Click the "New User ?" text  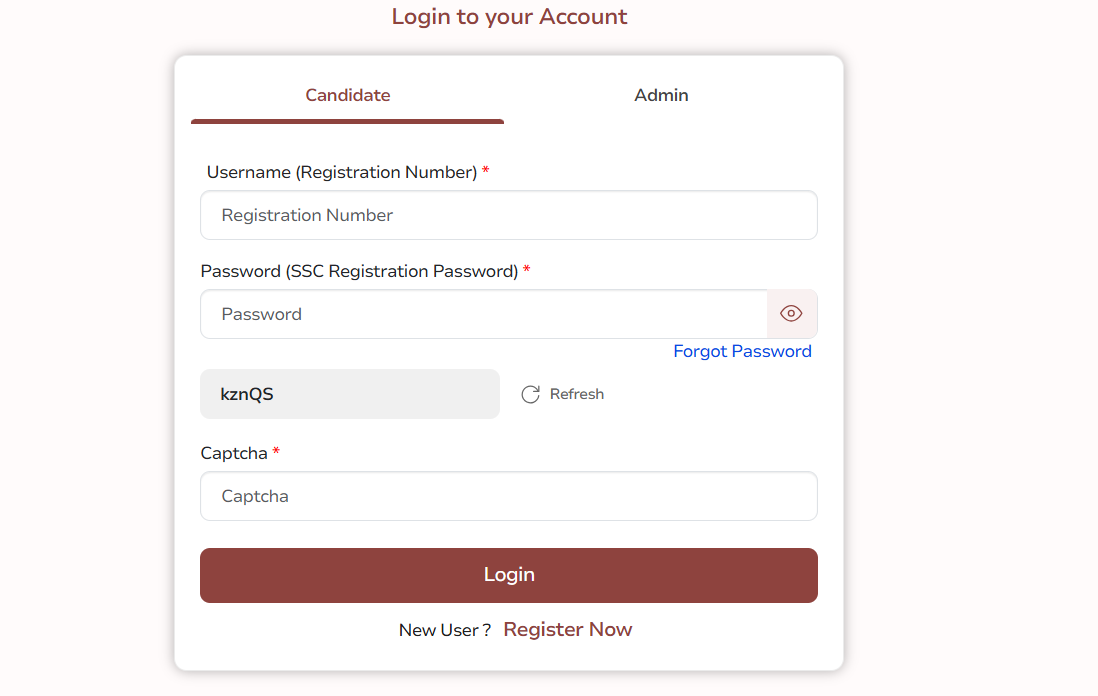click(x=444, y=630)
